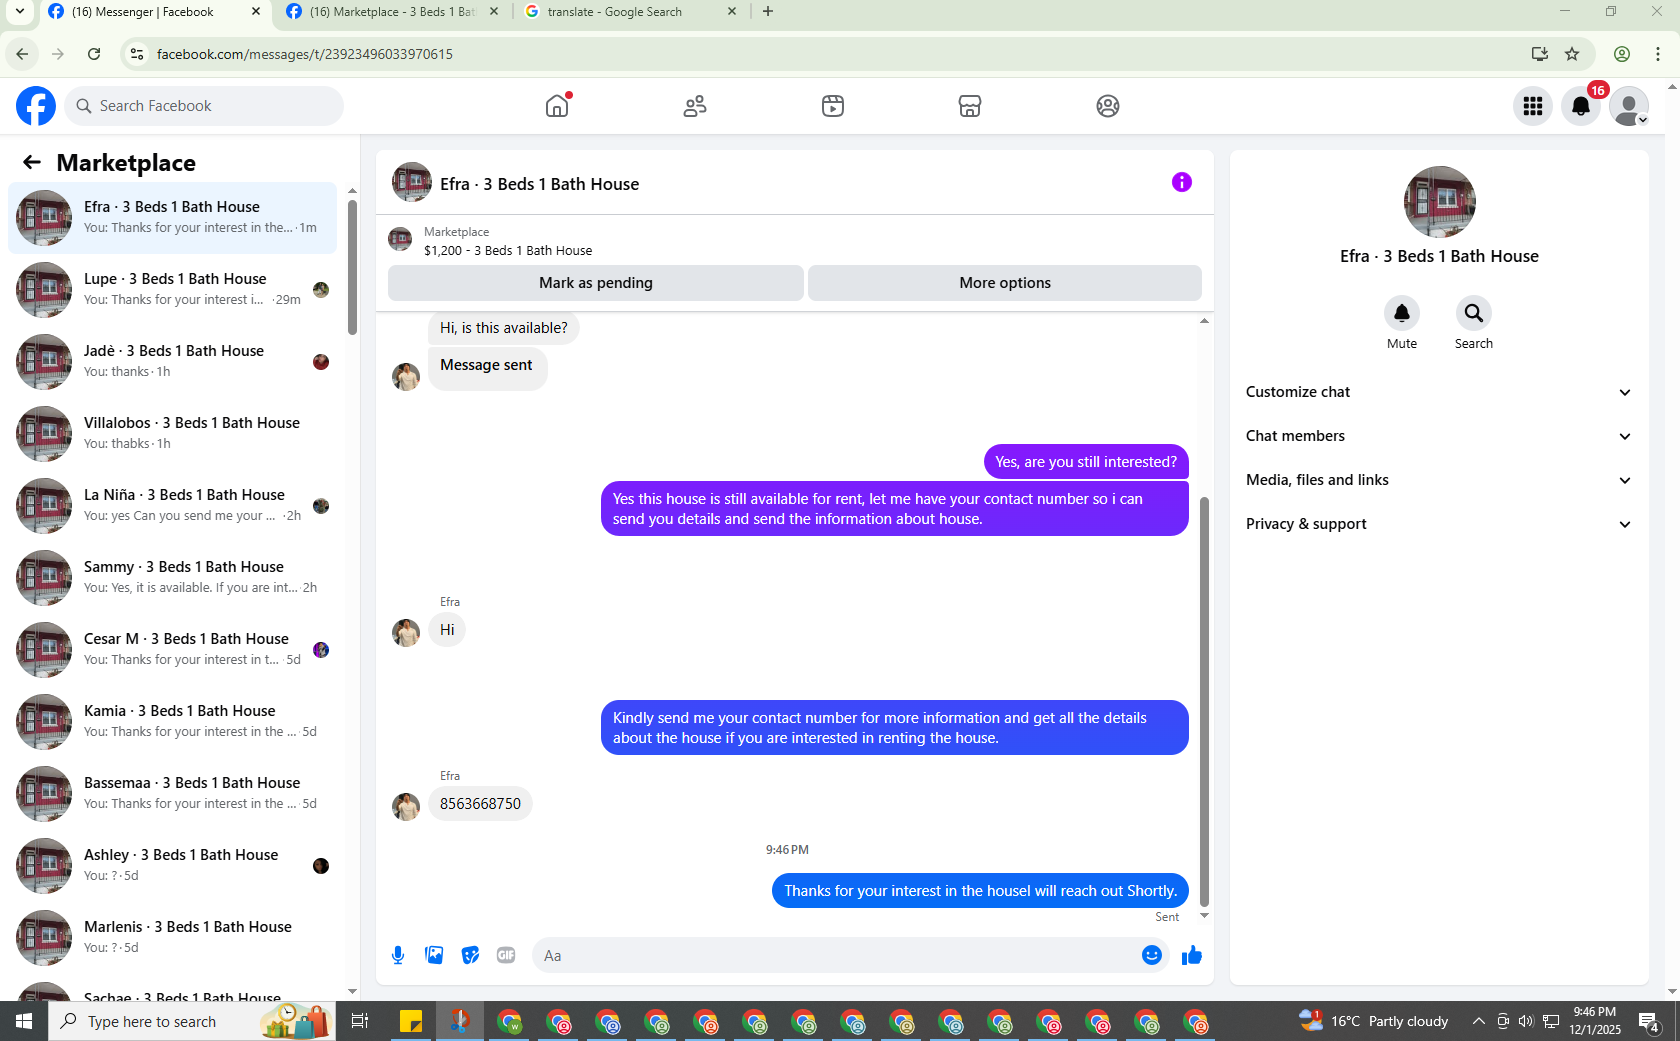Choose a GIF with the GIF icon
Screen dimensions: 1680x1041
coord(506,955)
